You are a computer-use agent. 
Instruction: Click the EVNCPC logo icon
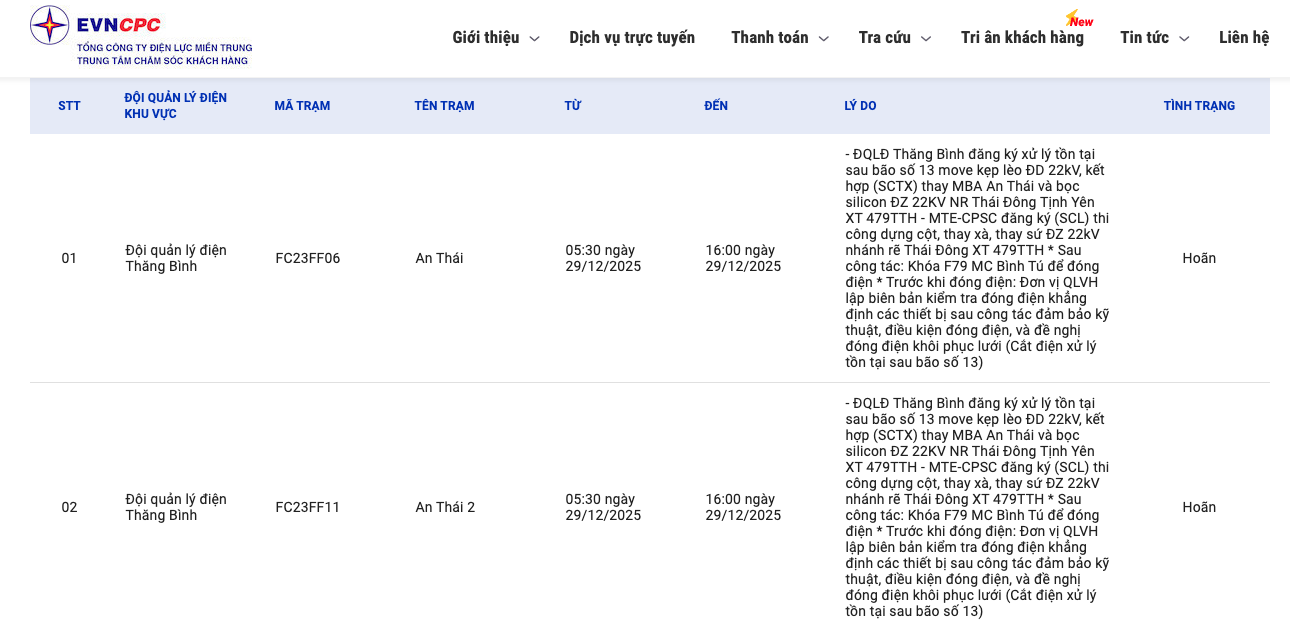(49, 26)
